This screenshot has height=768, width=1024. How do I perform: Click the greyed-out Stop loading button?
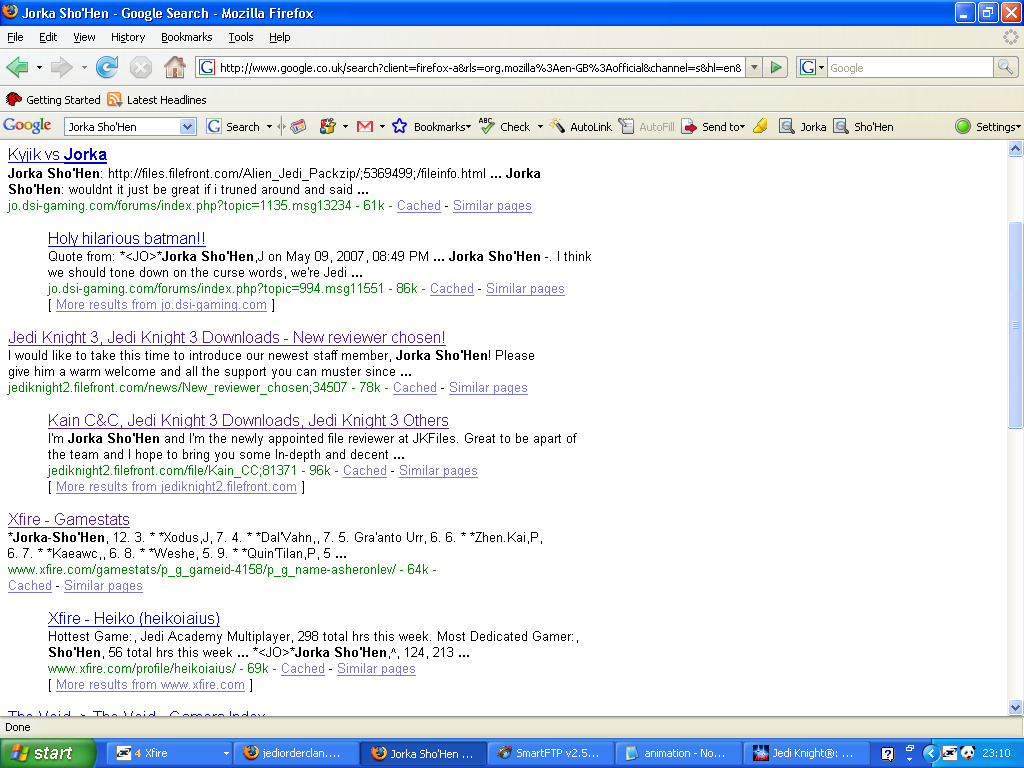[x=140, y=67]
